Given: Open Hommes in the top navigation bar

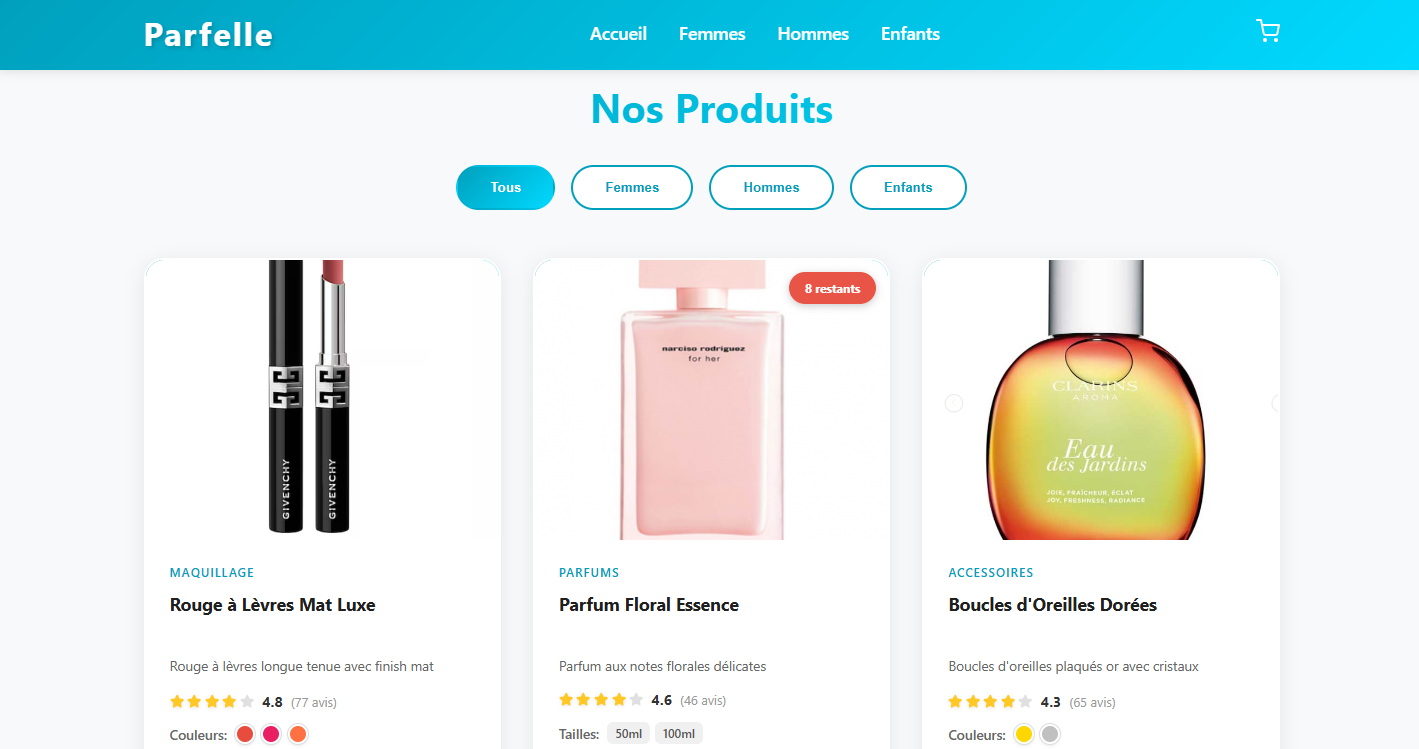Looking at the screenshot, I should click(x=813, y=34).
